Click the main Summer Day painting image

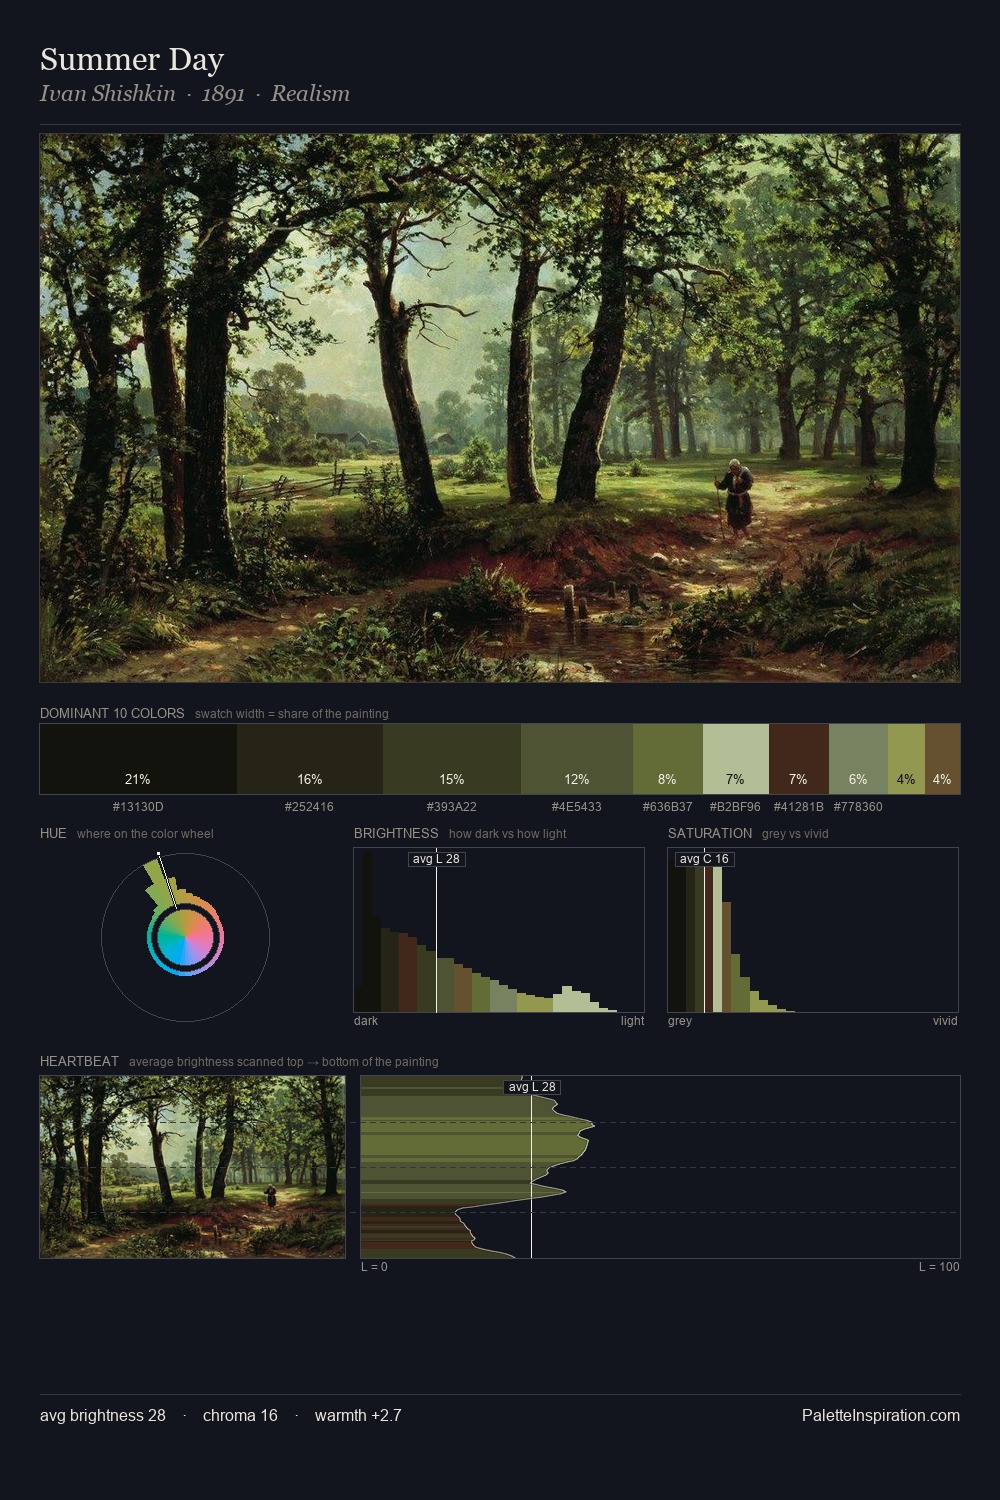(500, 408)
